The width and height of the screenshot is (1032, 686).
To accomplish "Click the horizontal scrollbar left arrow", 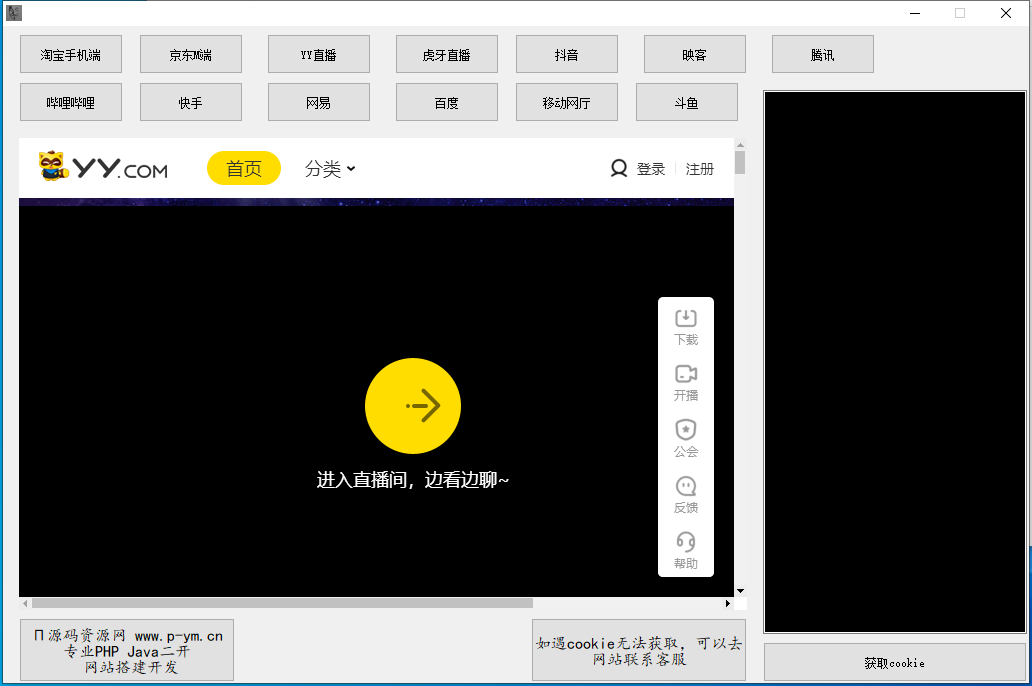I will (25, 603).
